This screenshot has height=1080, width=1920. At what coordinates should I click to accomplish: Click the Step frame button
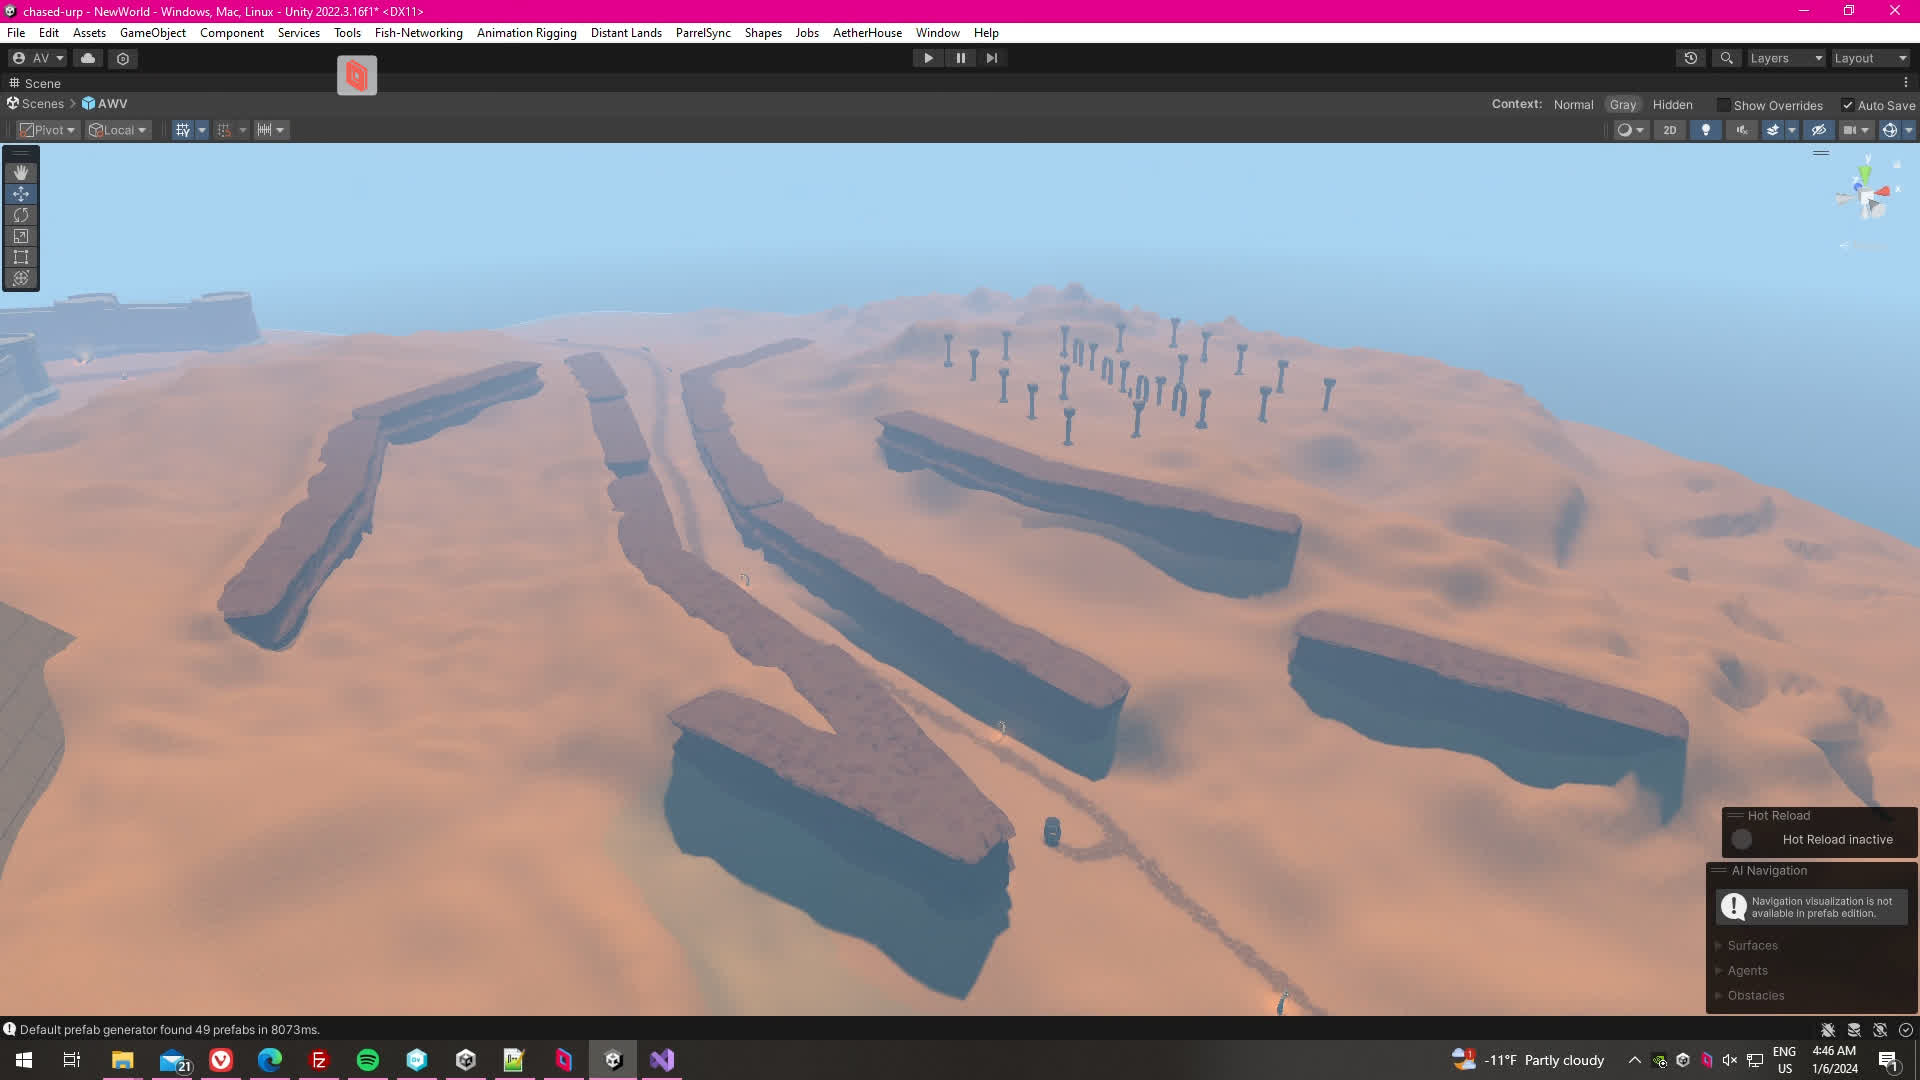click(992, 58)
